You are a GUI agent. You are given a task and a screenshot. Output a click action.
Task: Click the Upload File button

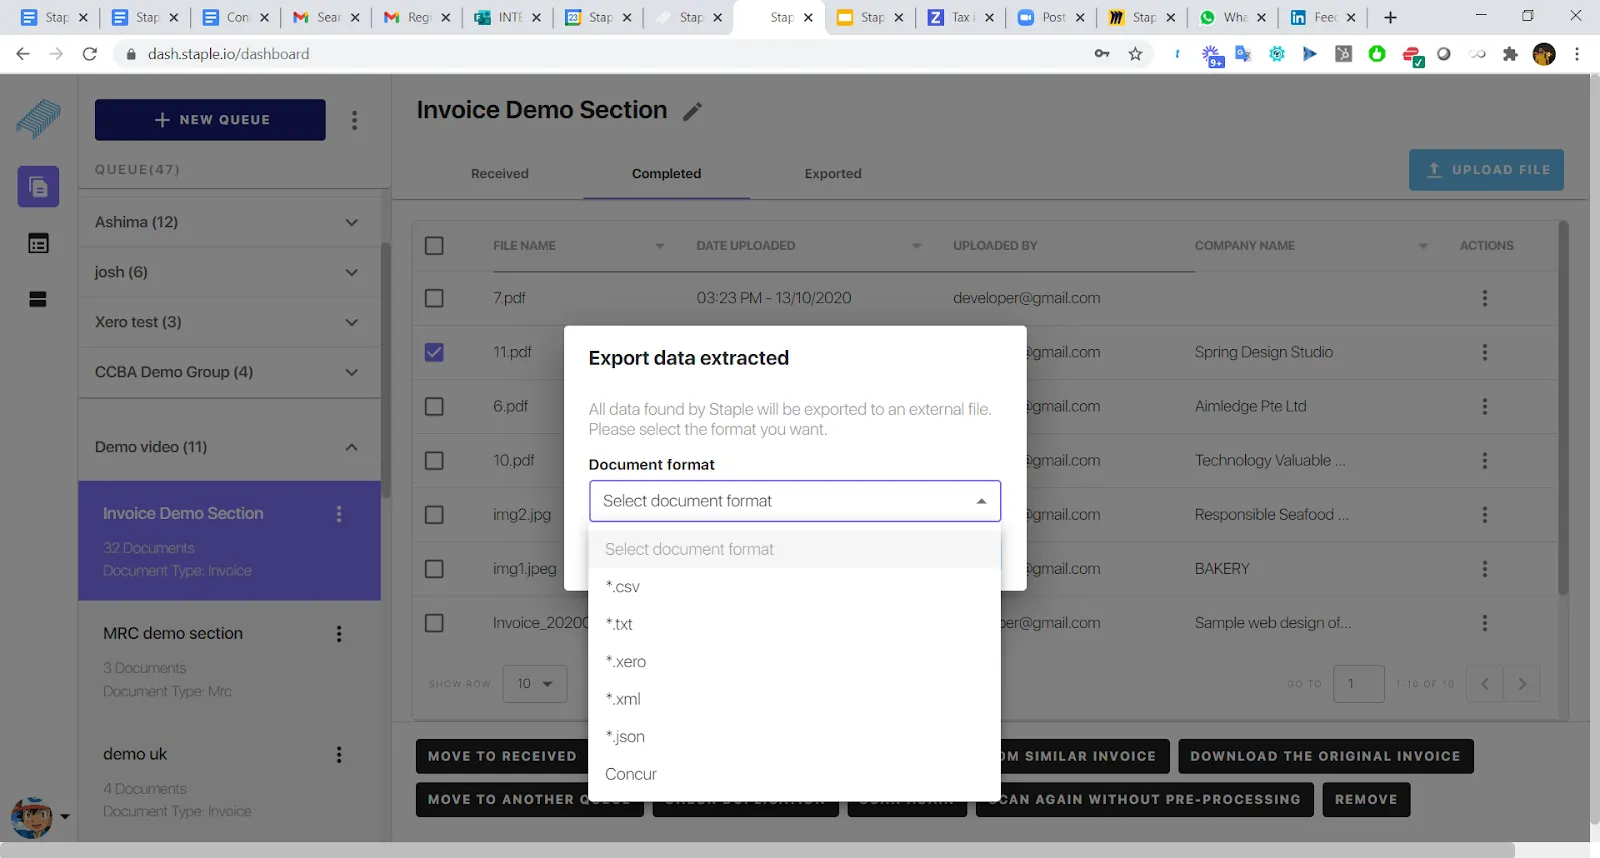click(x=1486, y=170)
